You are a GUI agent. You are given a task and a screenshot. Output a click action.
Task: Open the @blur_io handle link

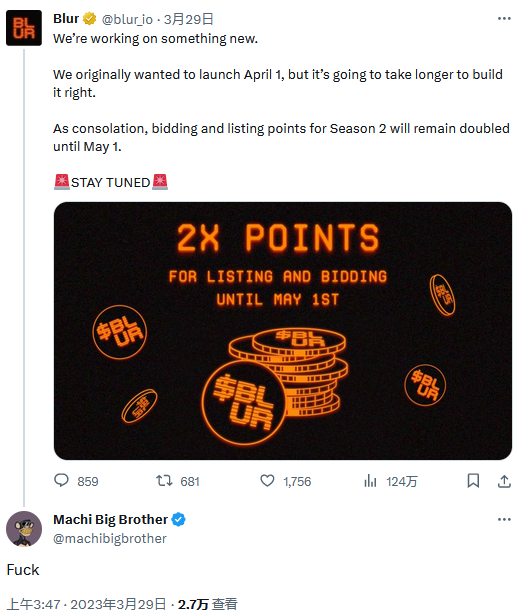[x=127, y=19]
